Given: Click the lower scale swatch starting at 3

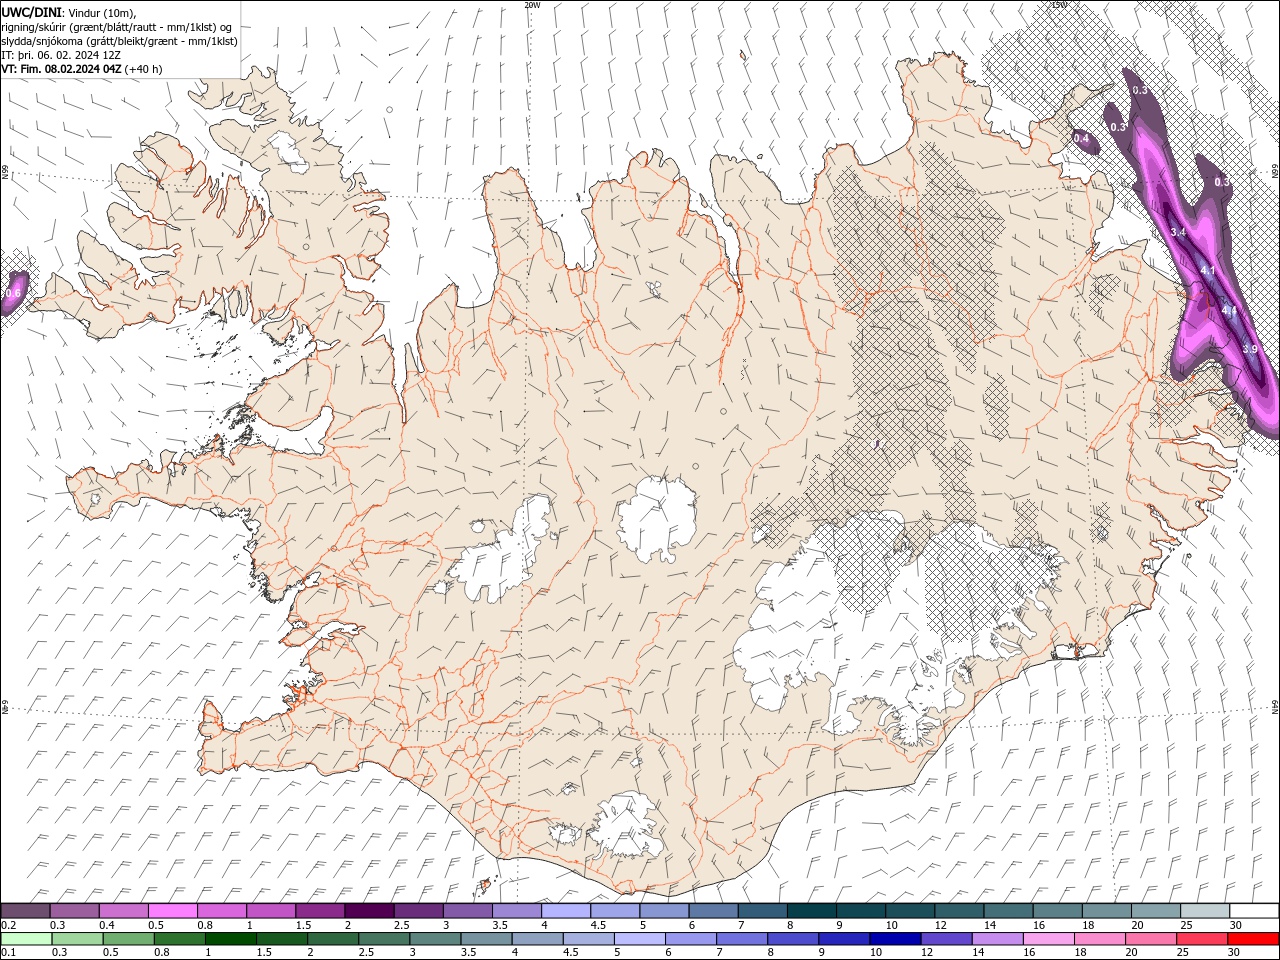Looking at the screenshot, I should [435, 939].
